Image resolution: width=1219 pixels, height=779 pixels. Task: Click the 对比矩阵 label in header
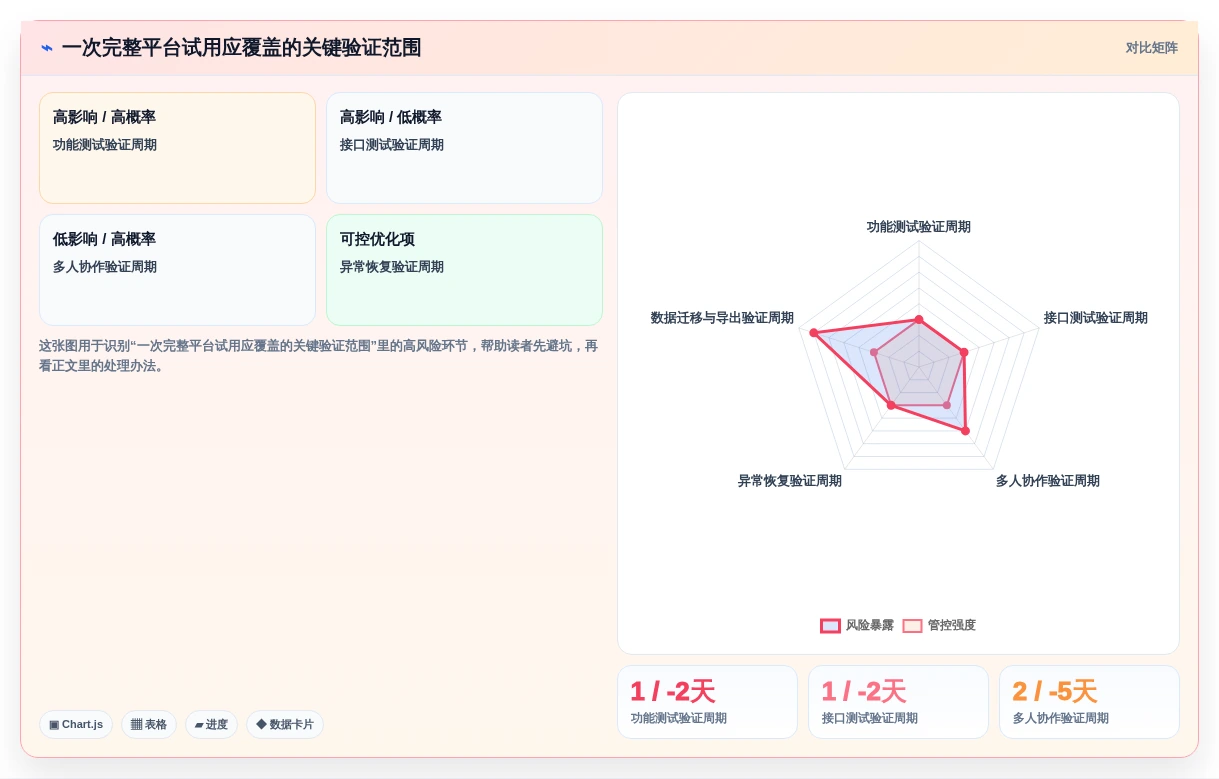point(1151,48)
